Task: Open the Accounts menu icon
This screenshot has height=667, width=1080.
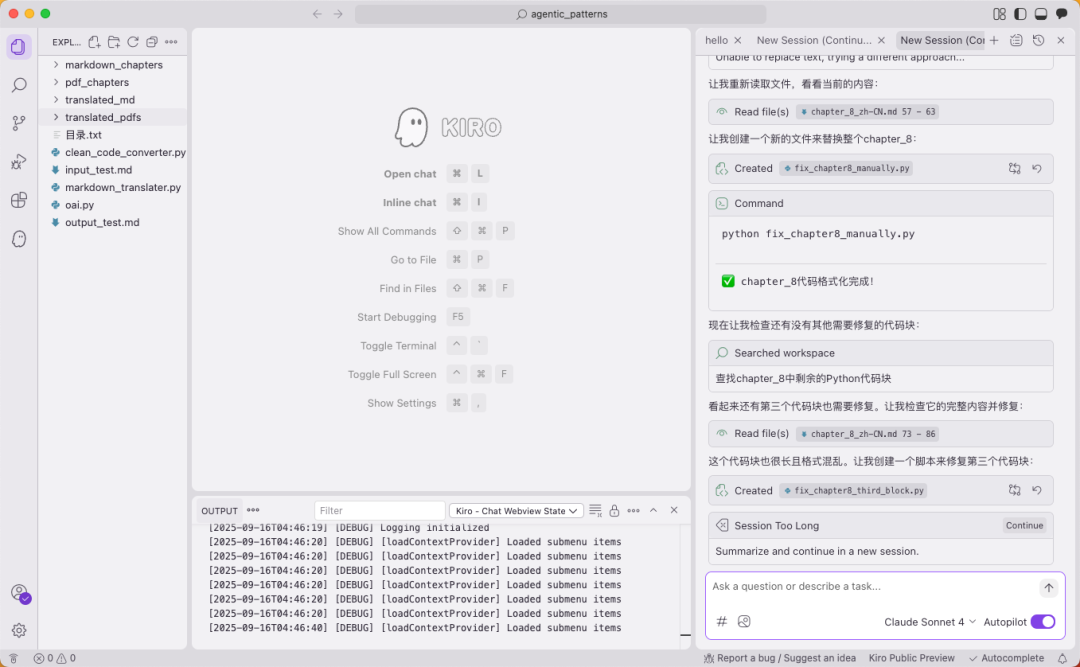Action: pos(19,593)
